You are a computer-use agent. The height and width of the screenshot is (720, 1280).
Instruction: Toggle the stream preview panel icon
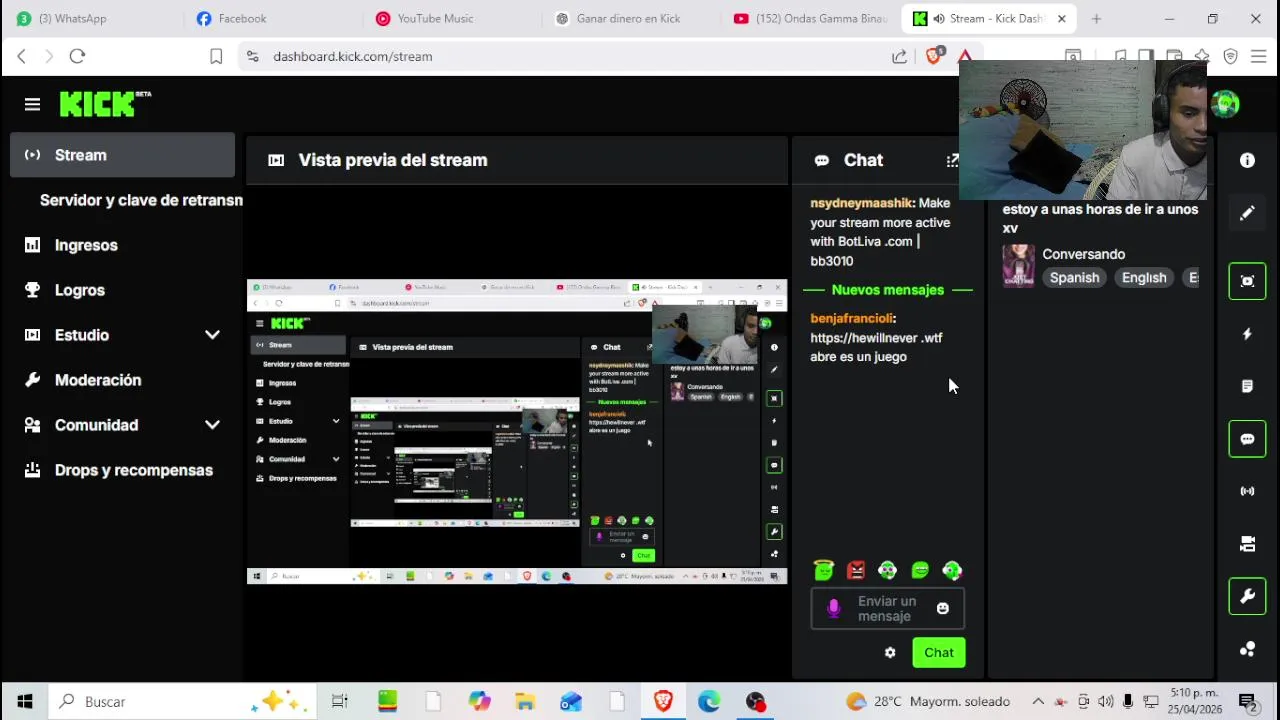(x=1247, y=281)
